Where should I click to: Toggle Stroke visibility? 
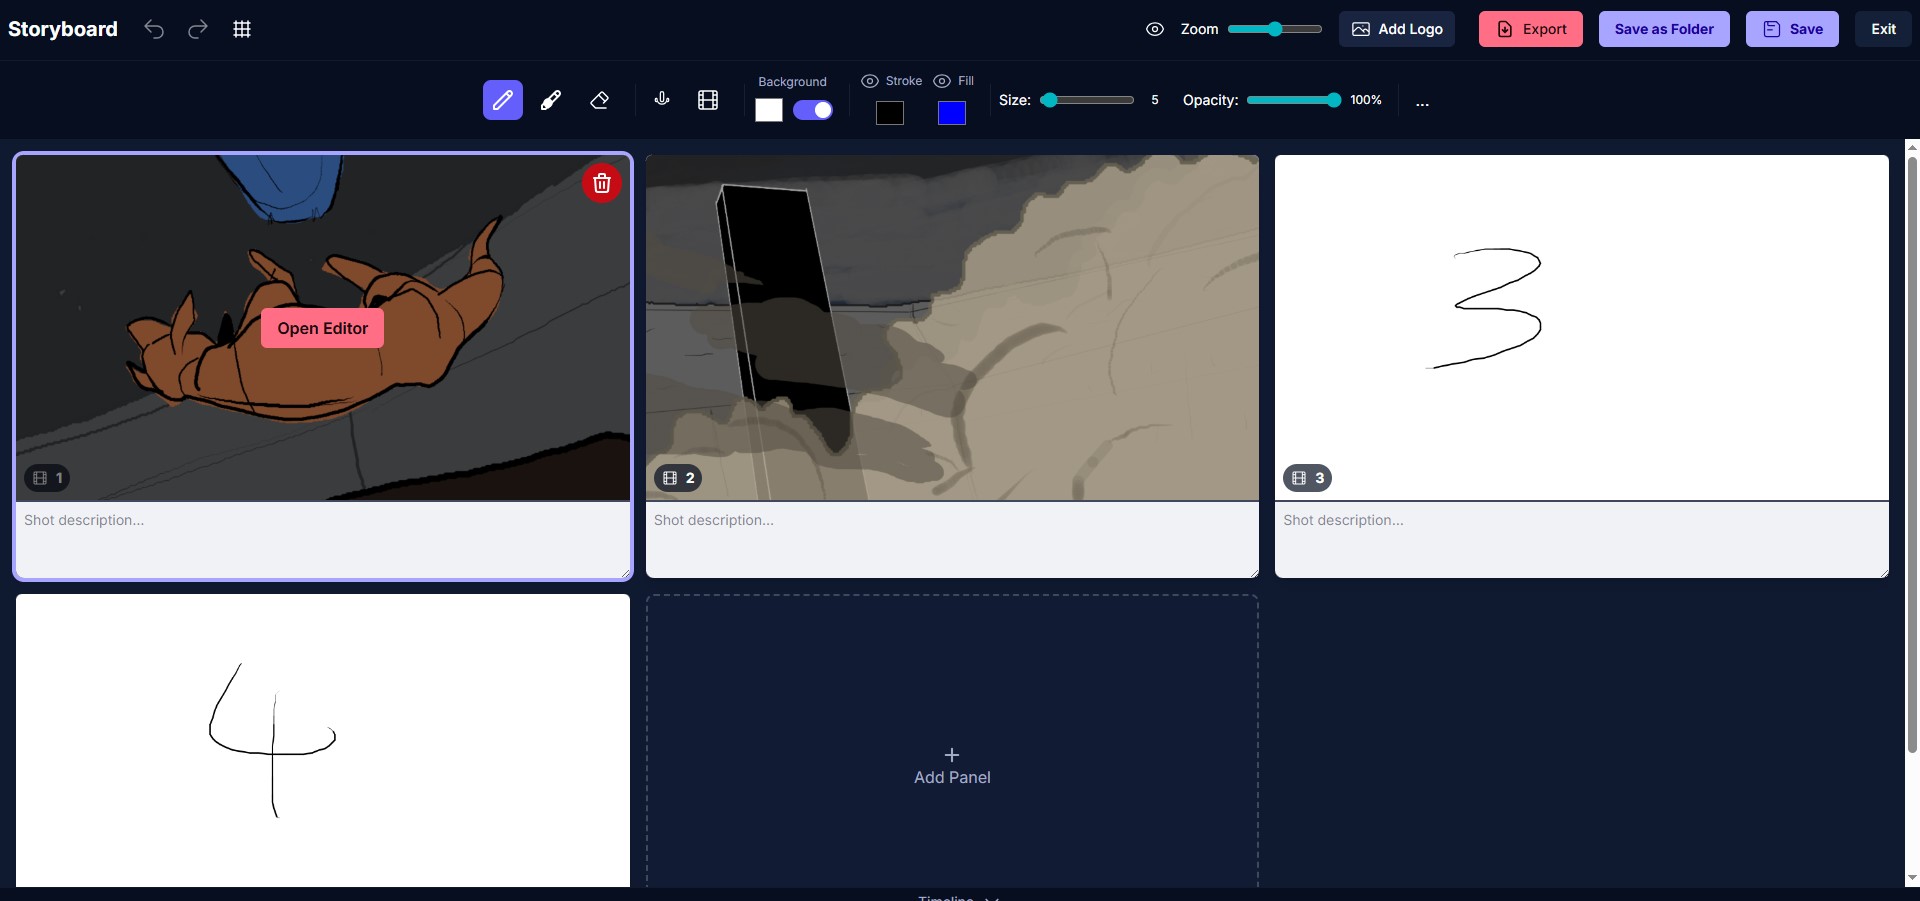[x=869, y=81]
